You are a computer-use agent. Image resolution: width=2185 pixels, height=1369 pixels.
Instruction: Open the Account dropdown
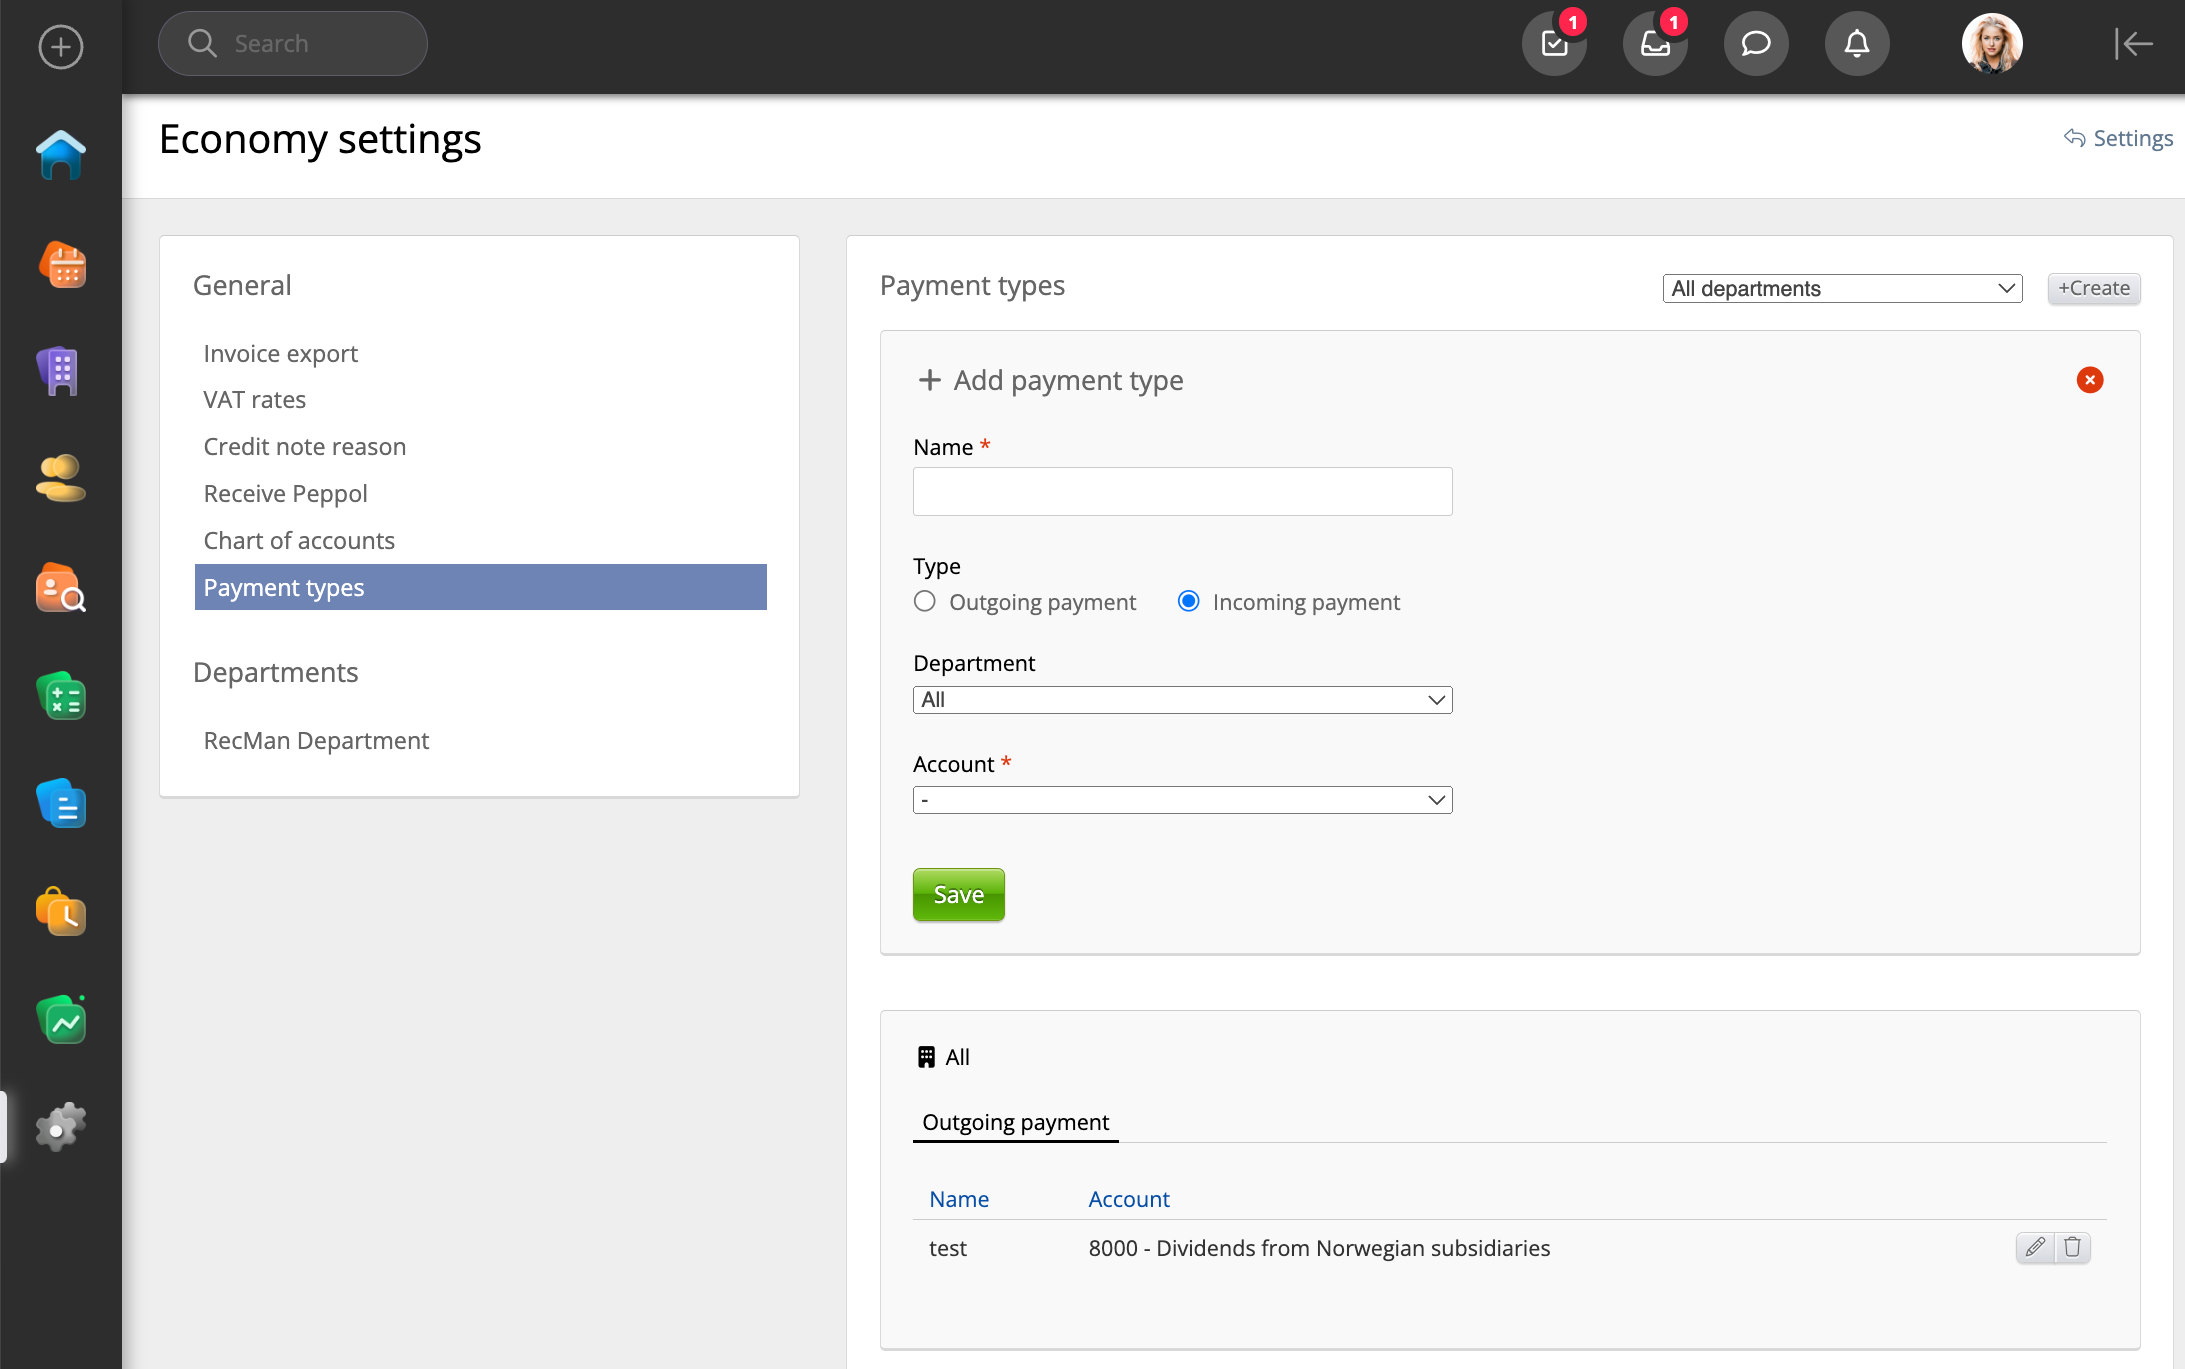pos(1182,800)
